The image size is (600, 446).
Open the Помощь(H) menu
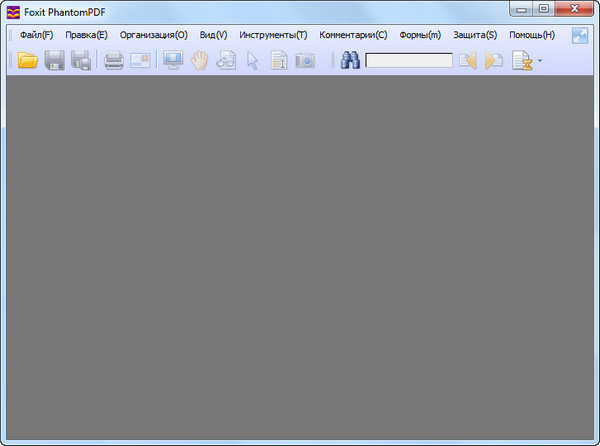pos(532,35)
